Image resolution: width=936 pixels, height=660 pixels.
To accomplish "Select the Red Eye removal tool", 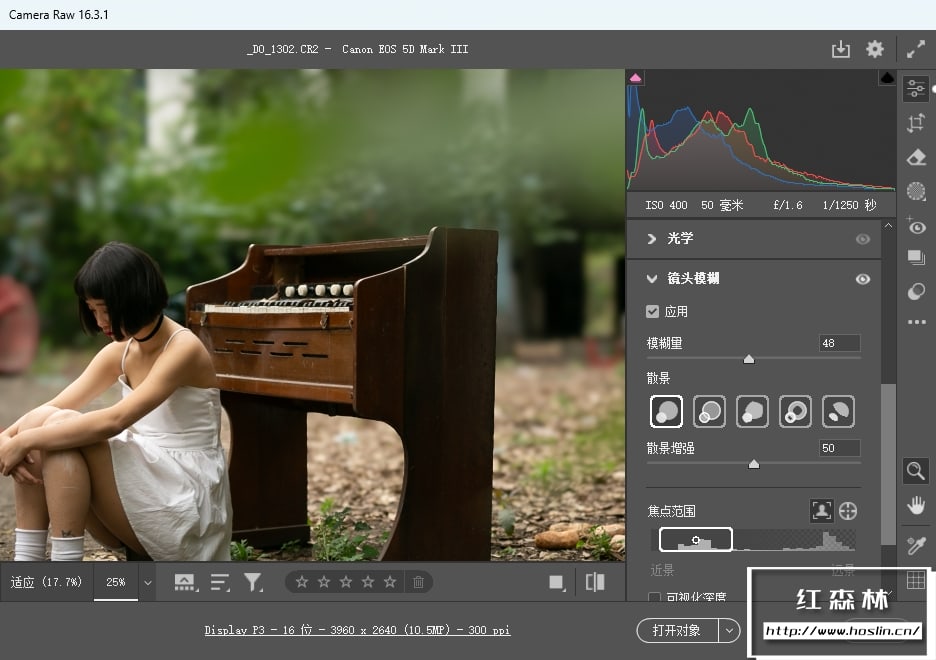I will click(x=916, y=226).
